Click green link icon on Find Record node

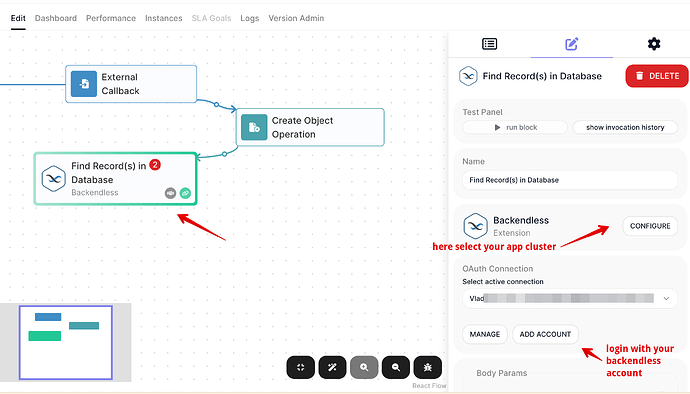[185, 193]
